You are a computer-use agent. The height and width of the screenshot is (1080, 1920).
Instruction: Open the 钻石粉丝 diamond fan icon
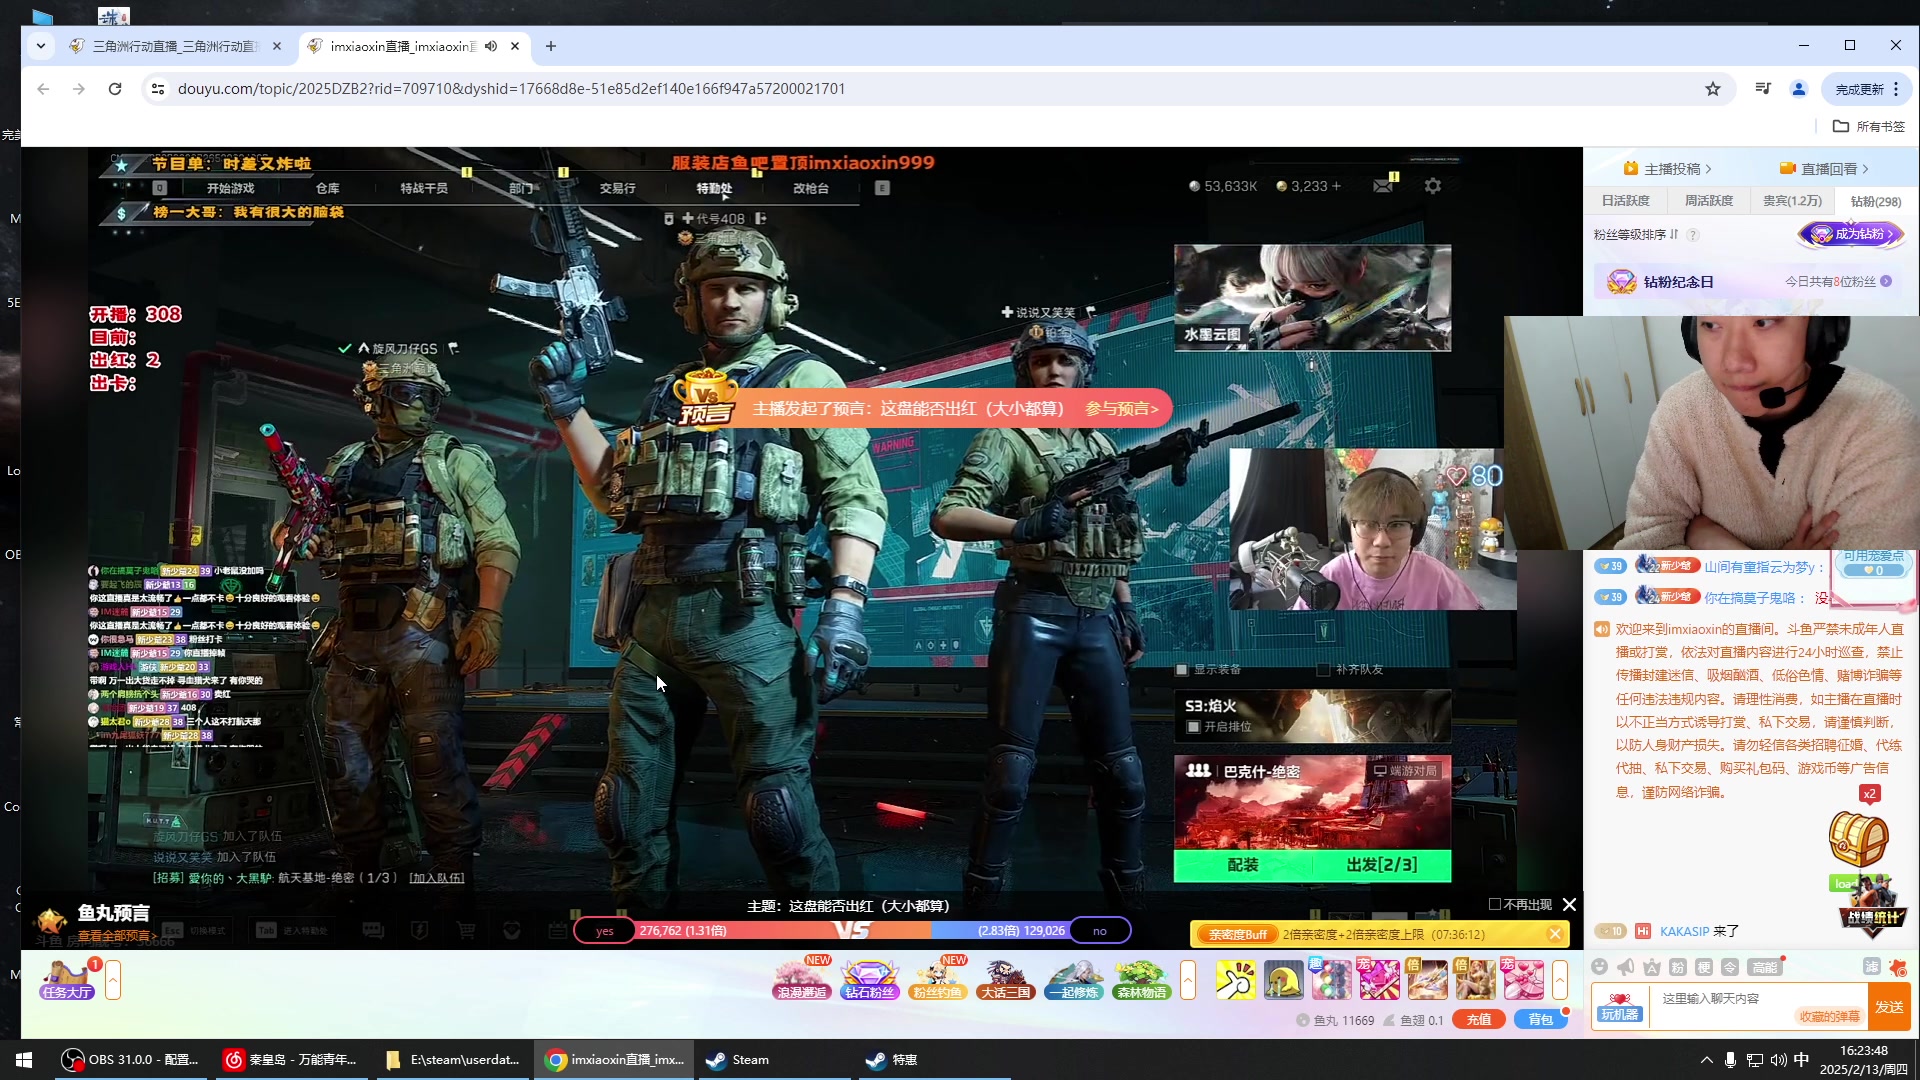click(x=869, y=979)
